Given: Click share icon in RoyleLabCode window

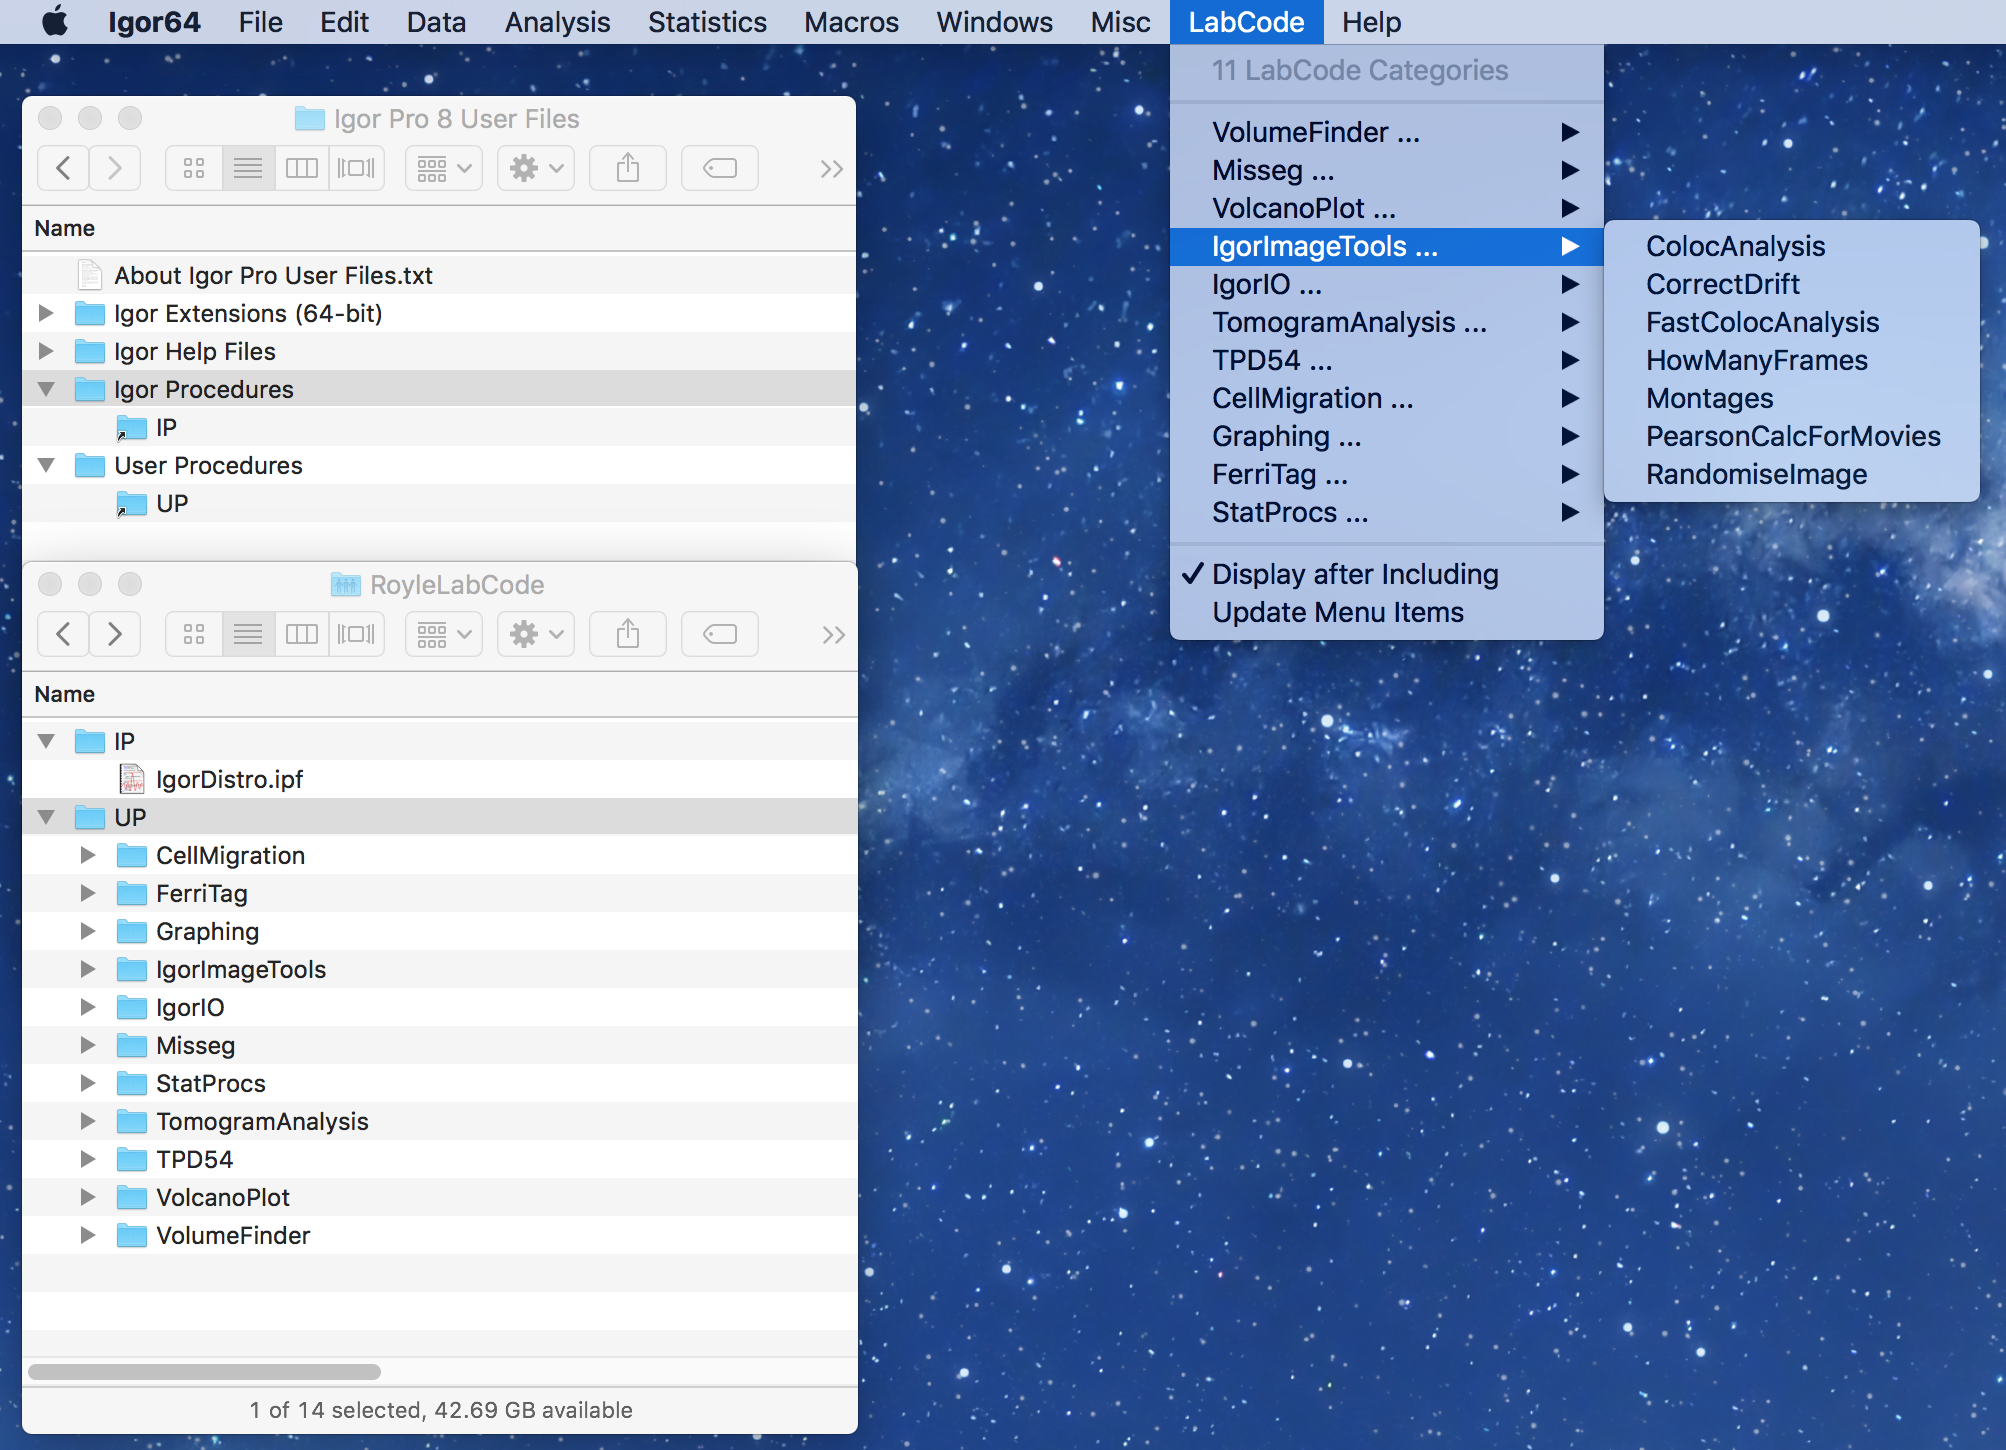Looking at the screenshot, I should [x=628, y=634].
